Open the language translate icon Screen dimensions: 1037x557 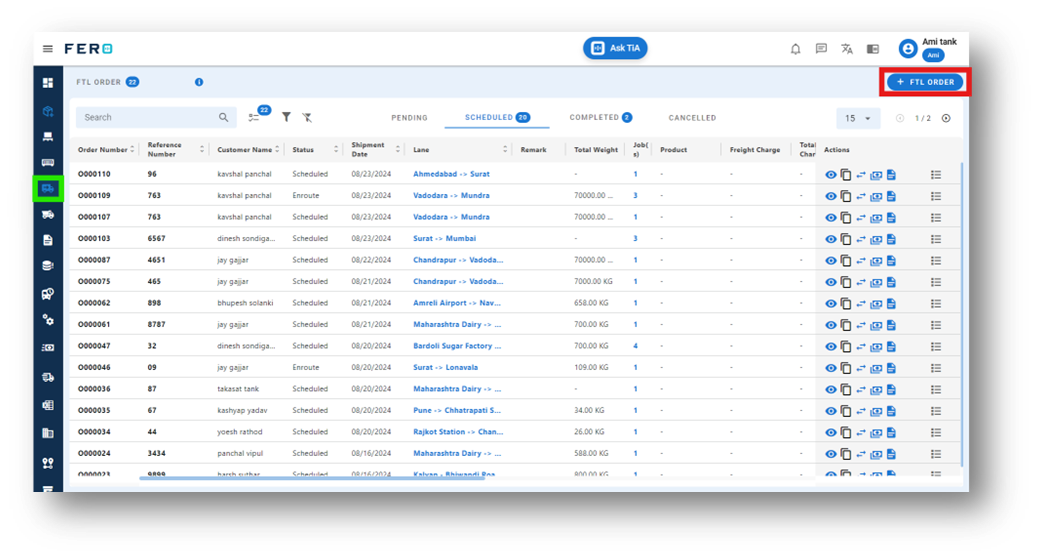[847, 49]
